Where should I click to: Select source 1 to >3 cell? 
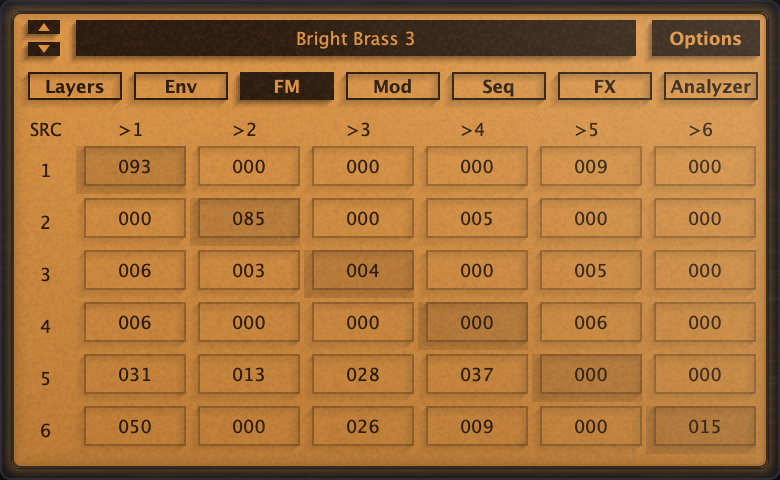(363, 166)
